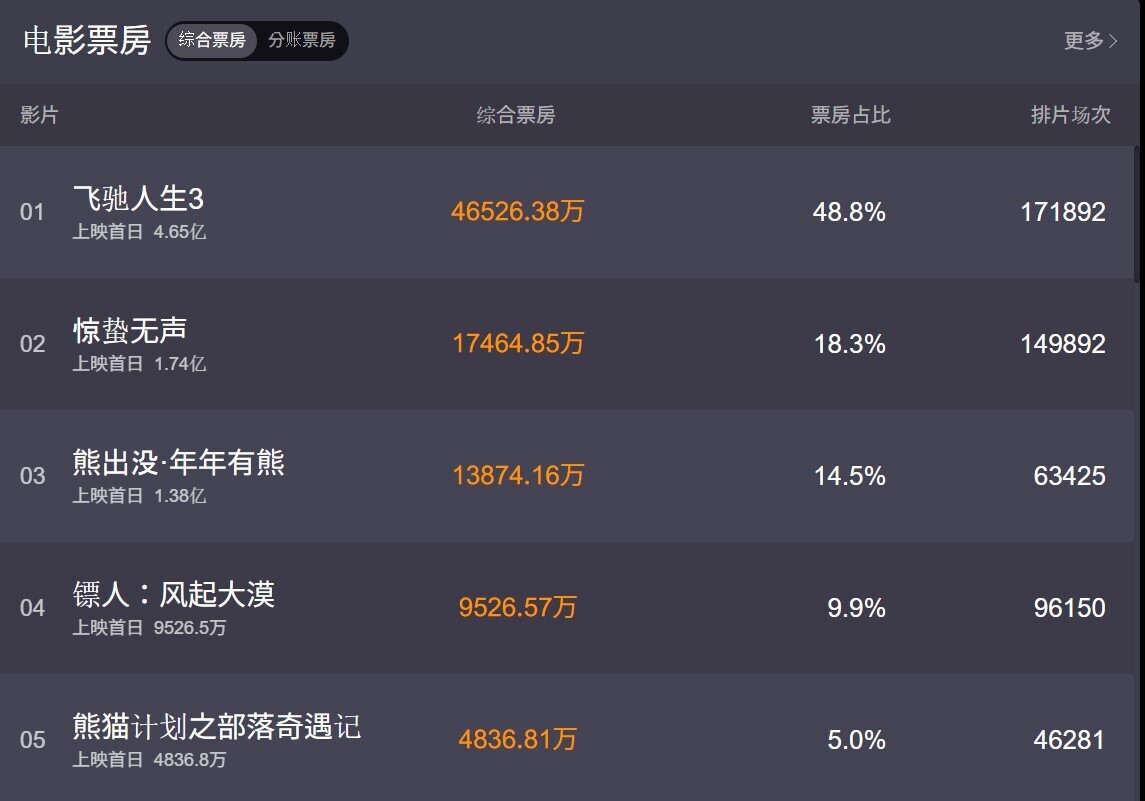Click the vertical scrollbar thumb on the right
Image resolution: width=1145 pixels, height=801 pixels.
[x=1136, y=214]
